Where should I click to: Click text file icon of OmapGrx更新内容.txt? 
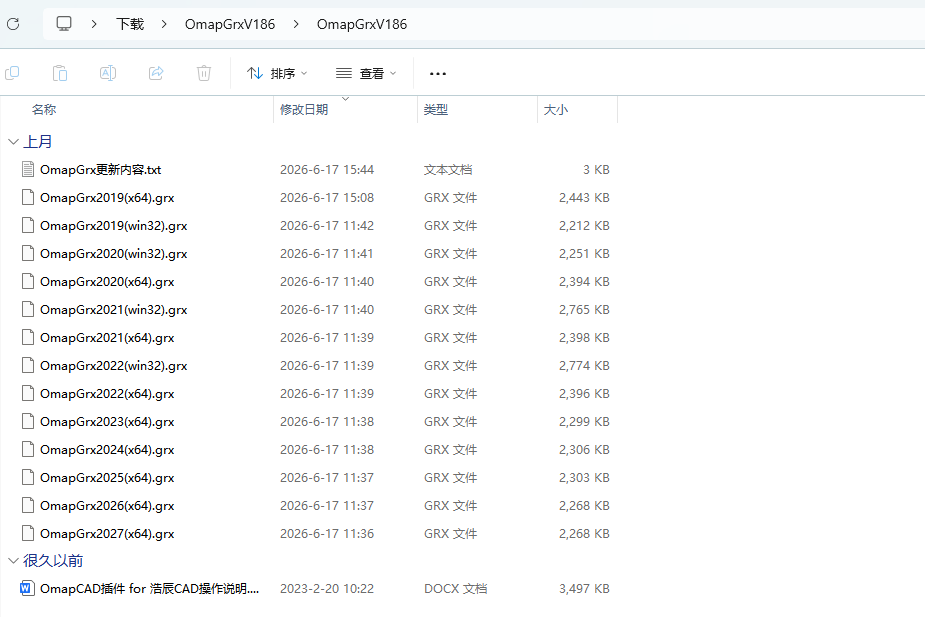click(x=28, y=169)
